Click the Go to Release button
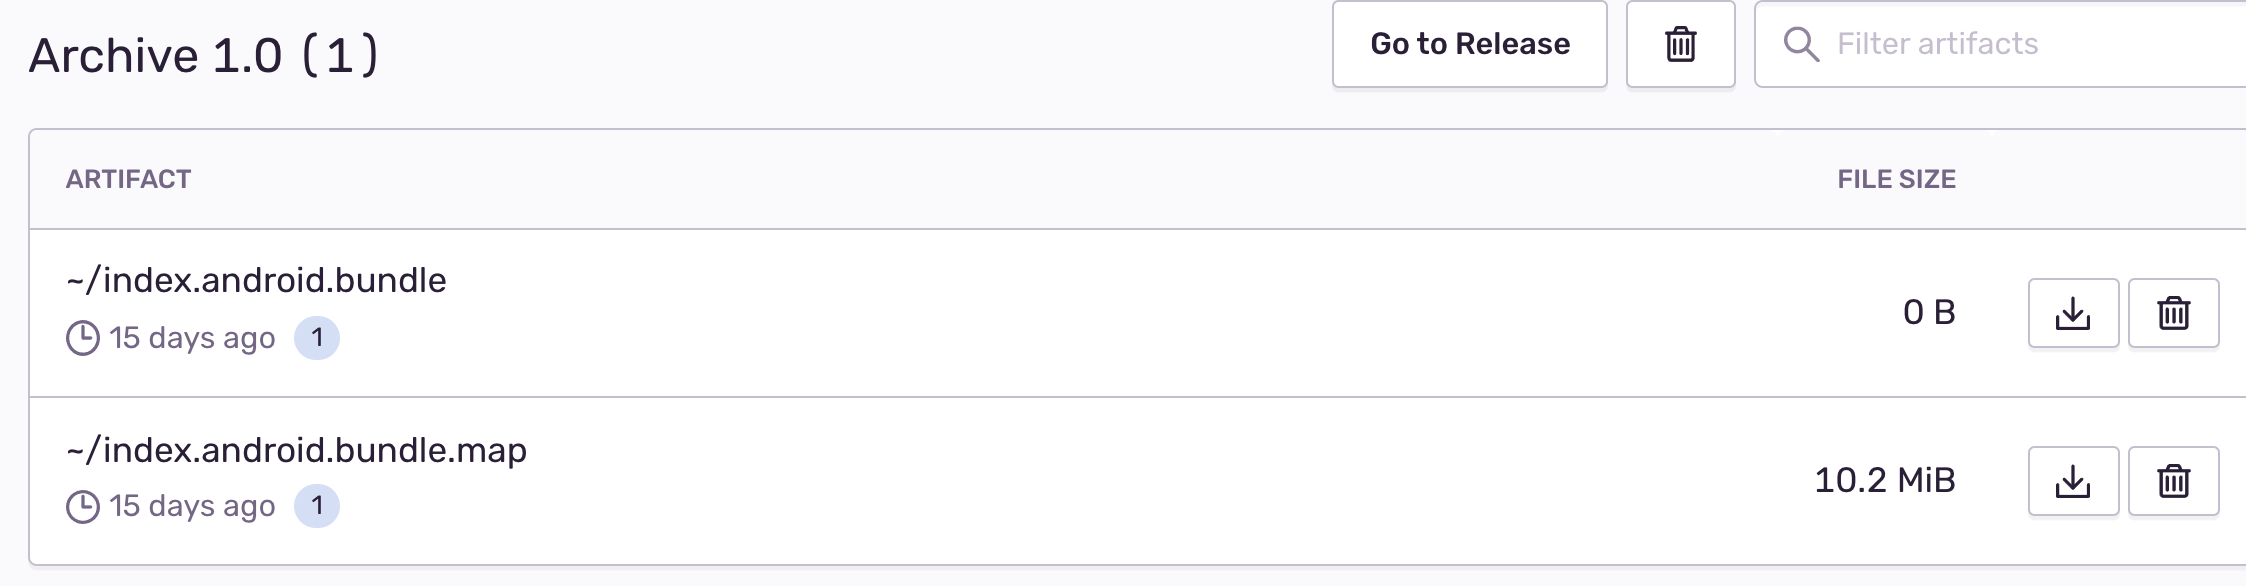Image resolution: width=2246 pixels, height=586 pixels. pos(1469,44)
